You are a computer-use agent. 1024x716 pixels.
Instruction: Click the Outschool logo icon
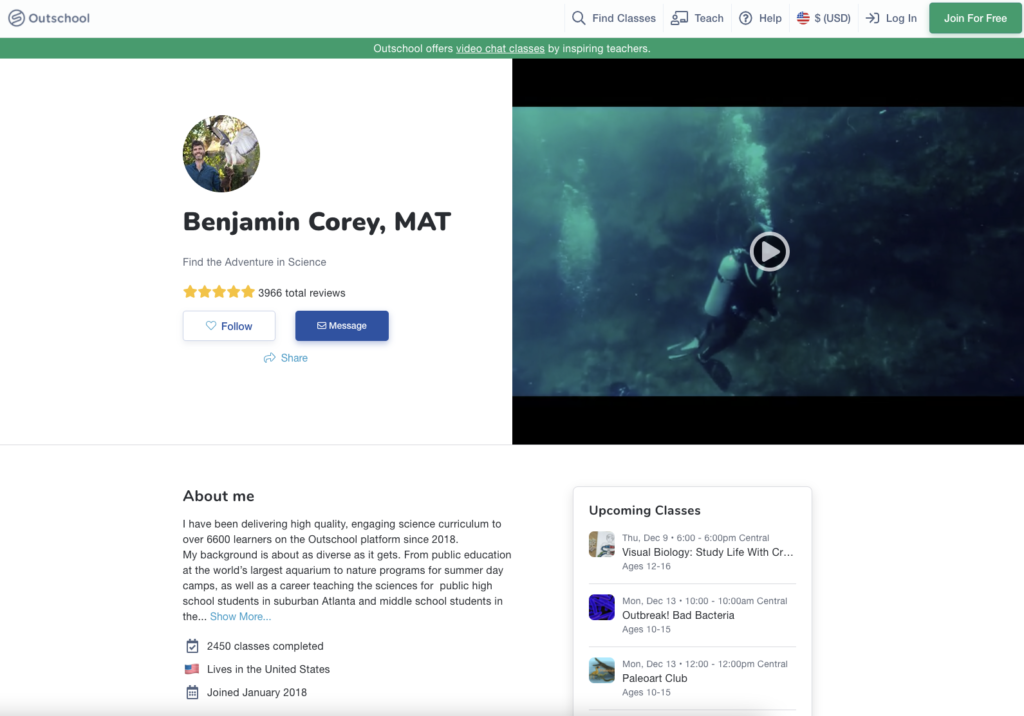coord(16,18)
